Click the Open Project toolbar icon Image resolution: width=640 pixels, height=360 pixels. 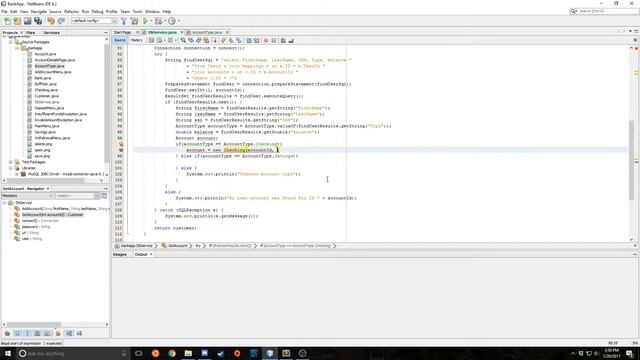coord(27,21)
